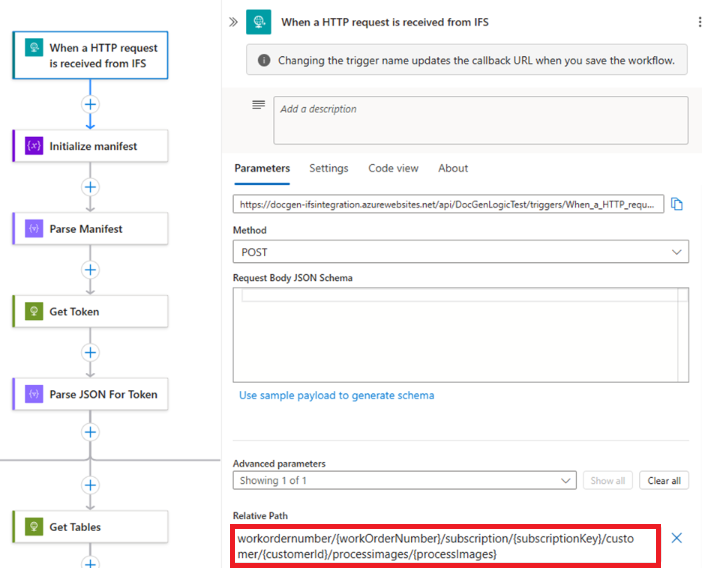Click the Get Token action icon

click(33, 312)
